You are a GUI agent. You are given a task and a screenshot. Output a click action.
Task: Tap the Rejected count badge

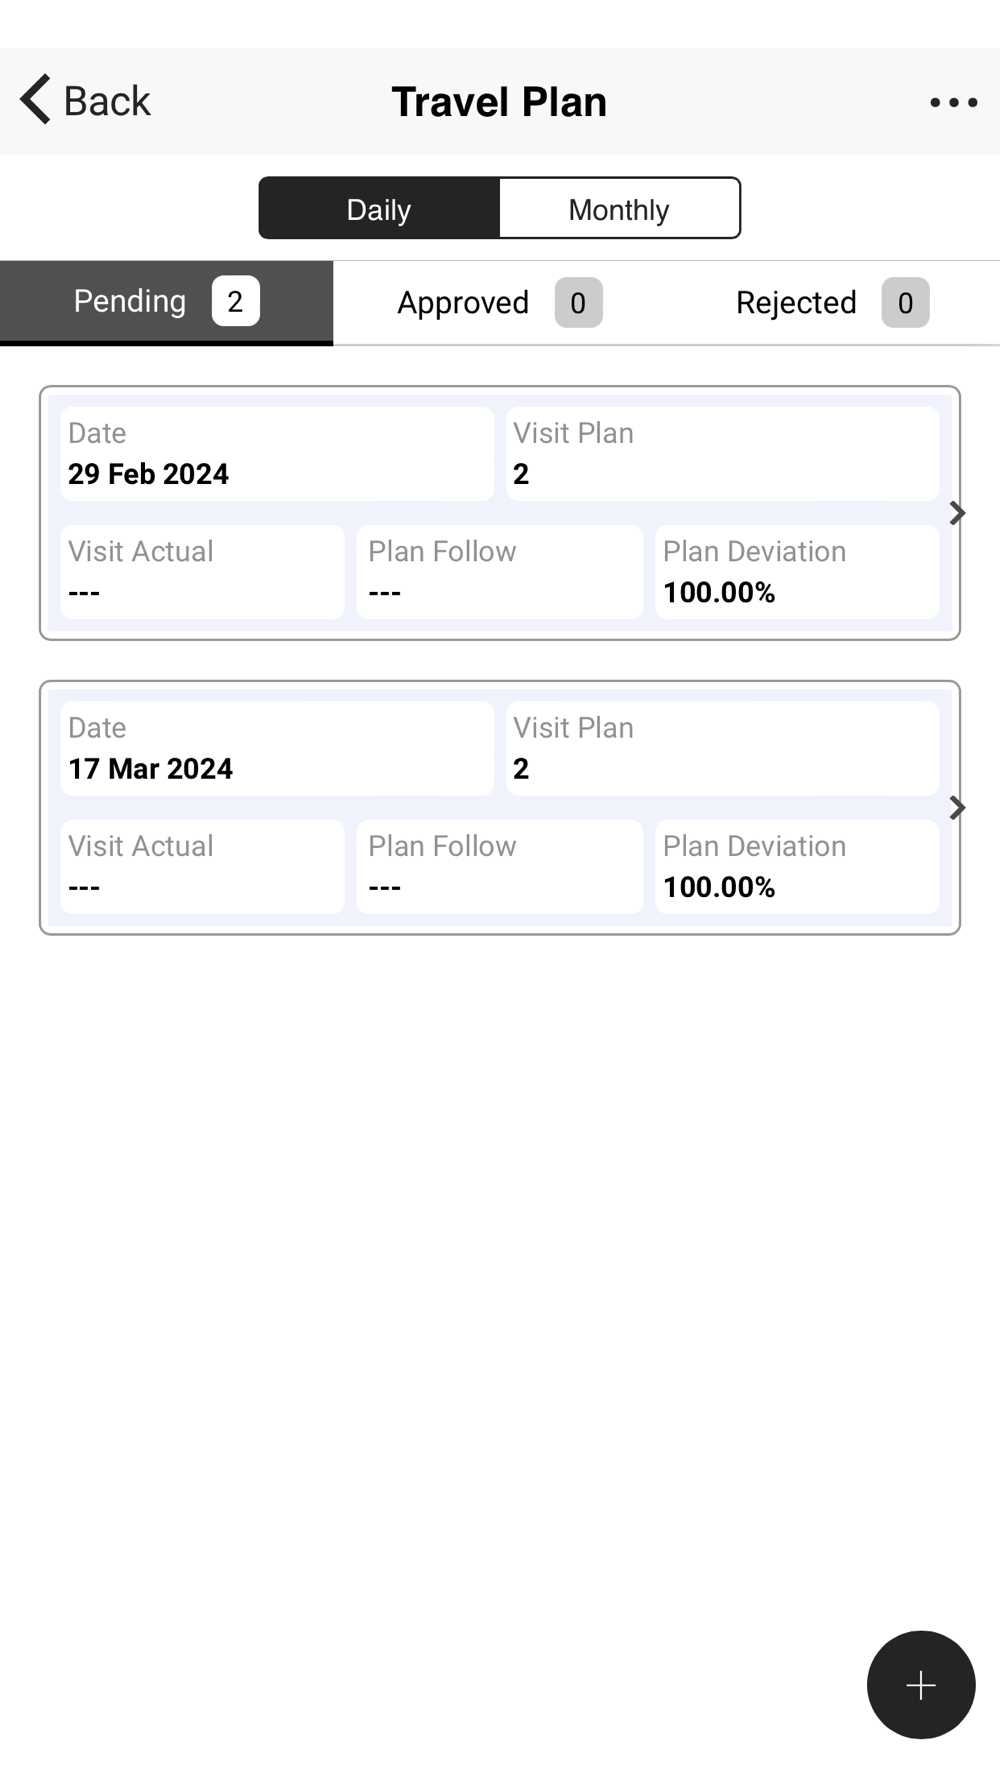pos(905,303)
